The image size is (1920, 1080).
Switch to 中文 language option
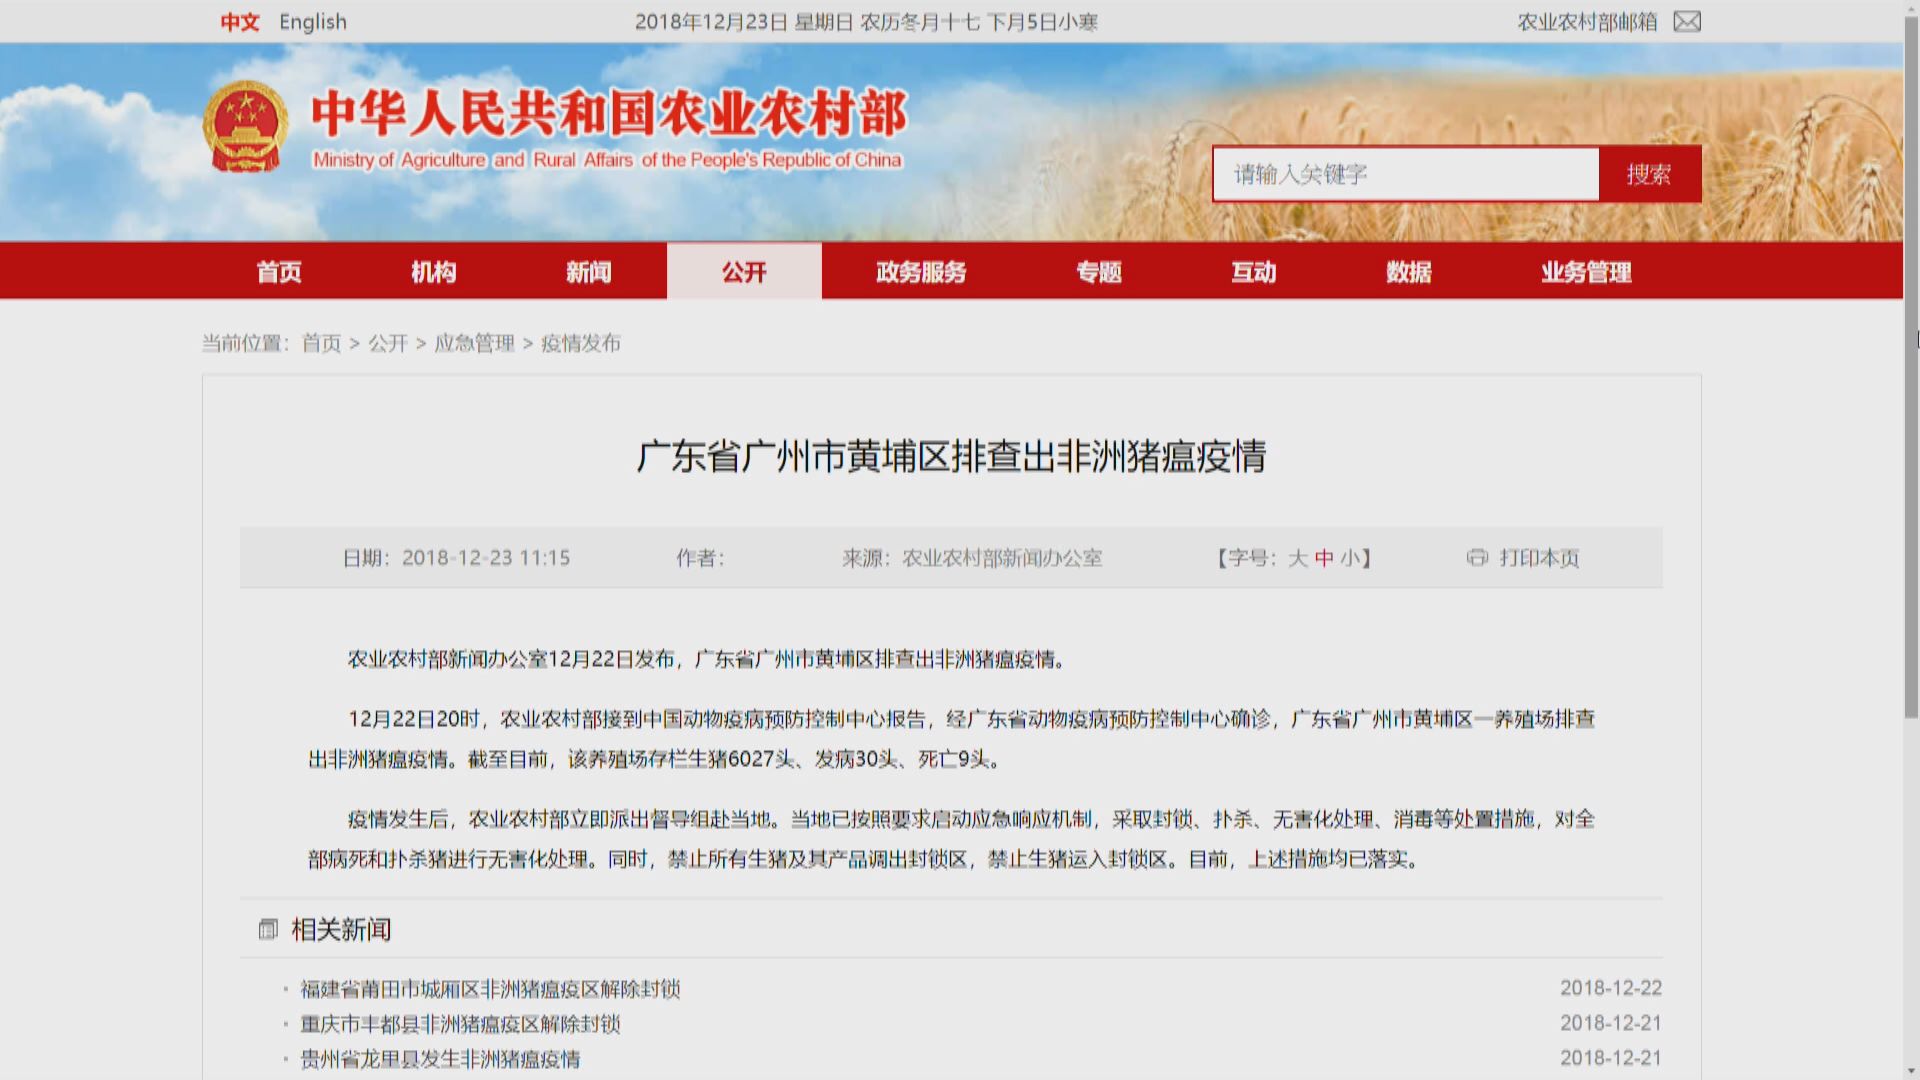(x=239, y=21)
